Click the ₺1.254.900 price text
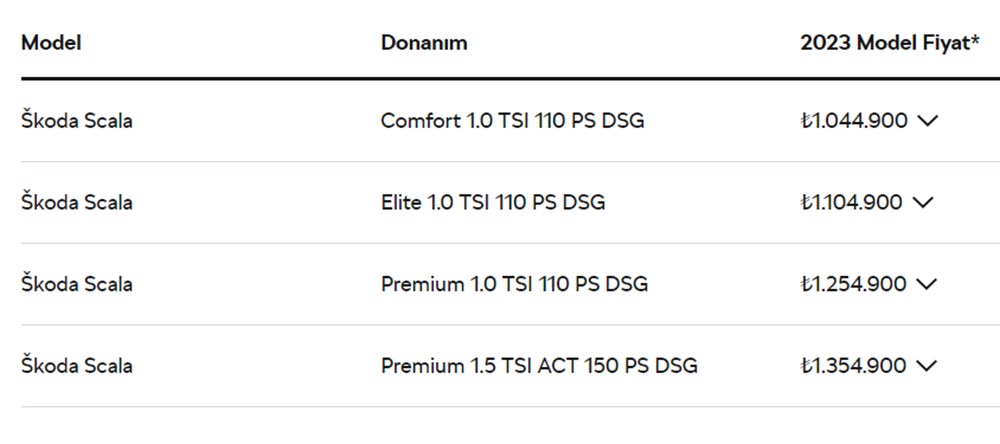Screen dimensions: 1000x444 point(854,284)
